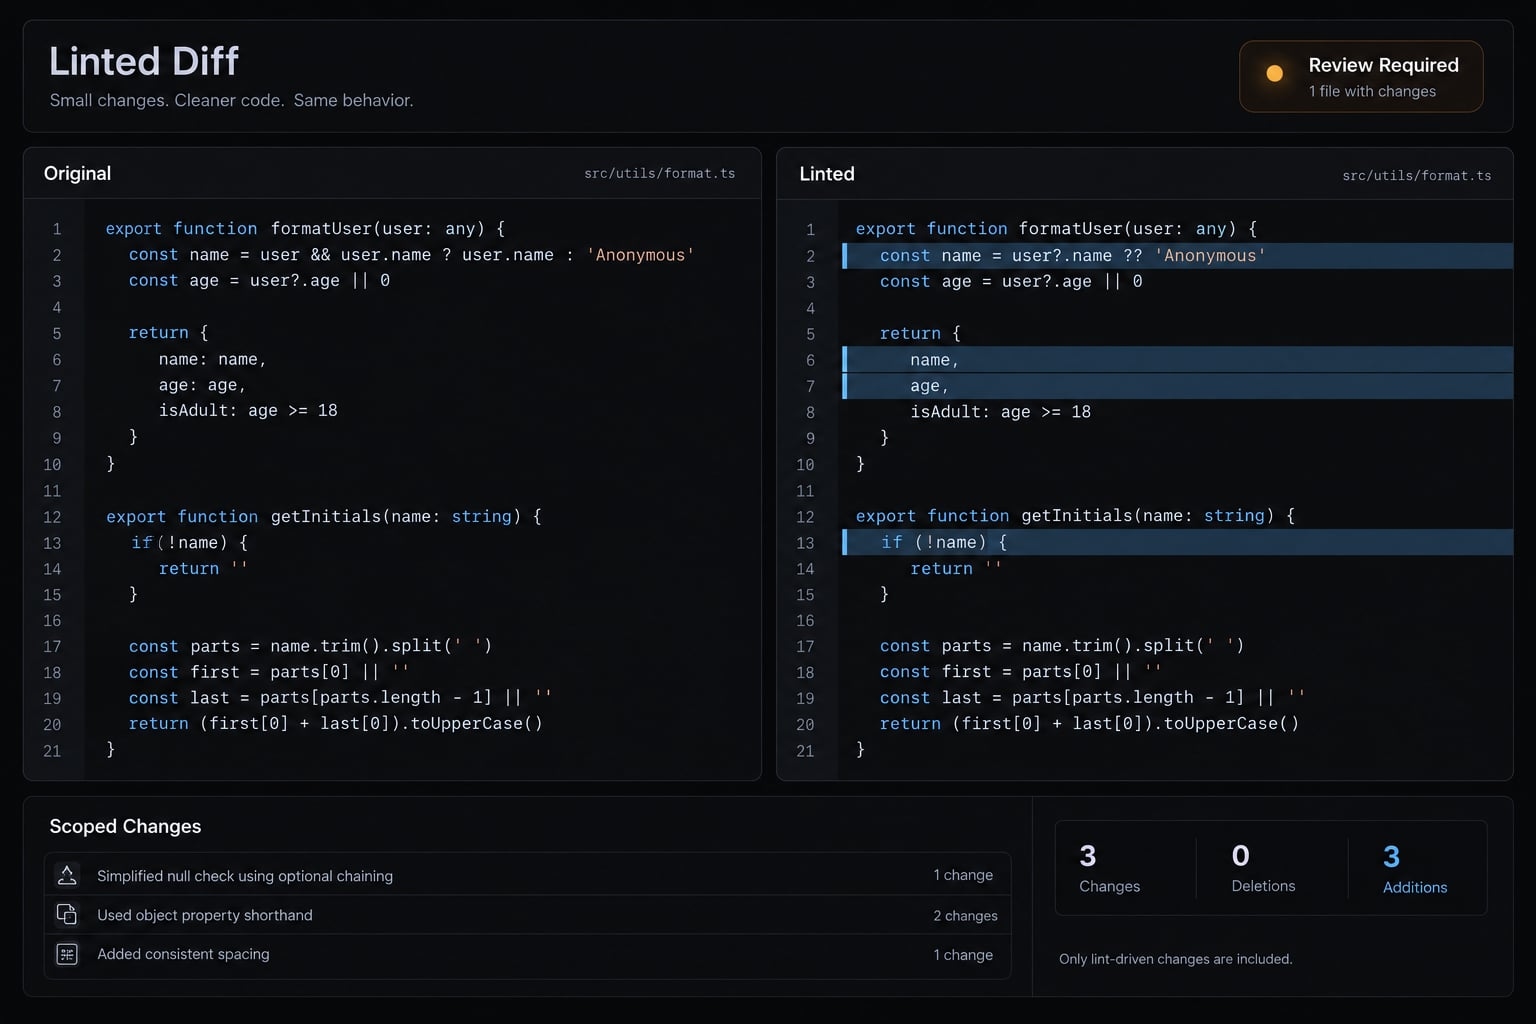
Task: Click the icon beside Added consistent spacing
Action: pyautogui.click(x=67, y=954)
